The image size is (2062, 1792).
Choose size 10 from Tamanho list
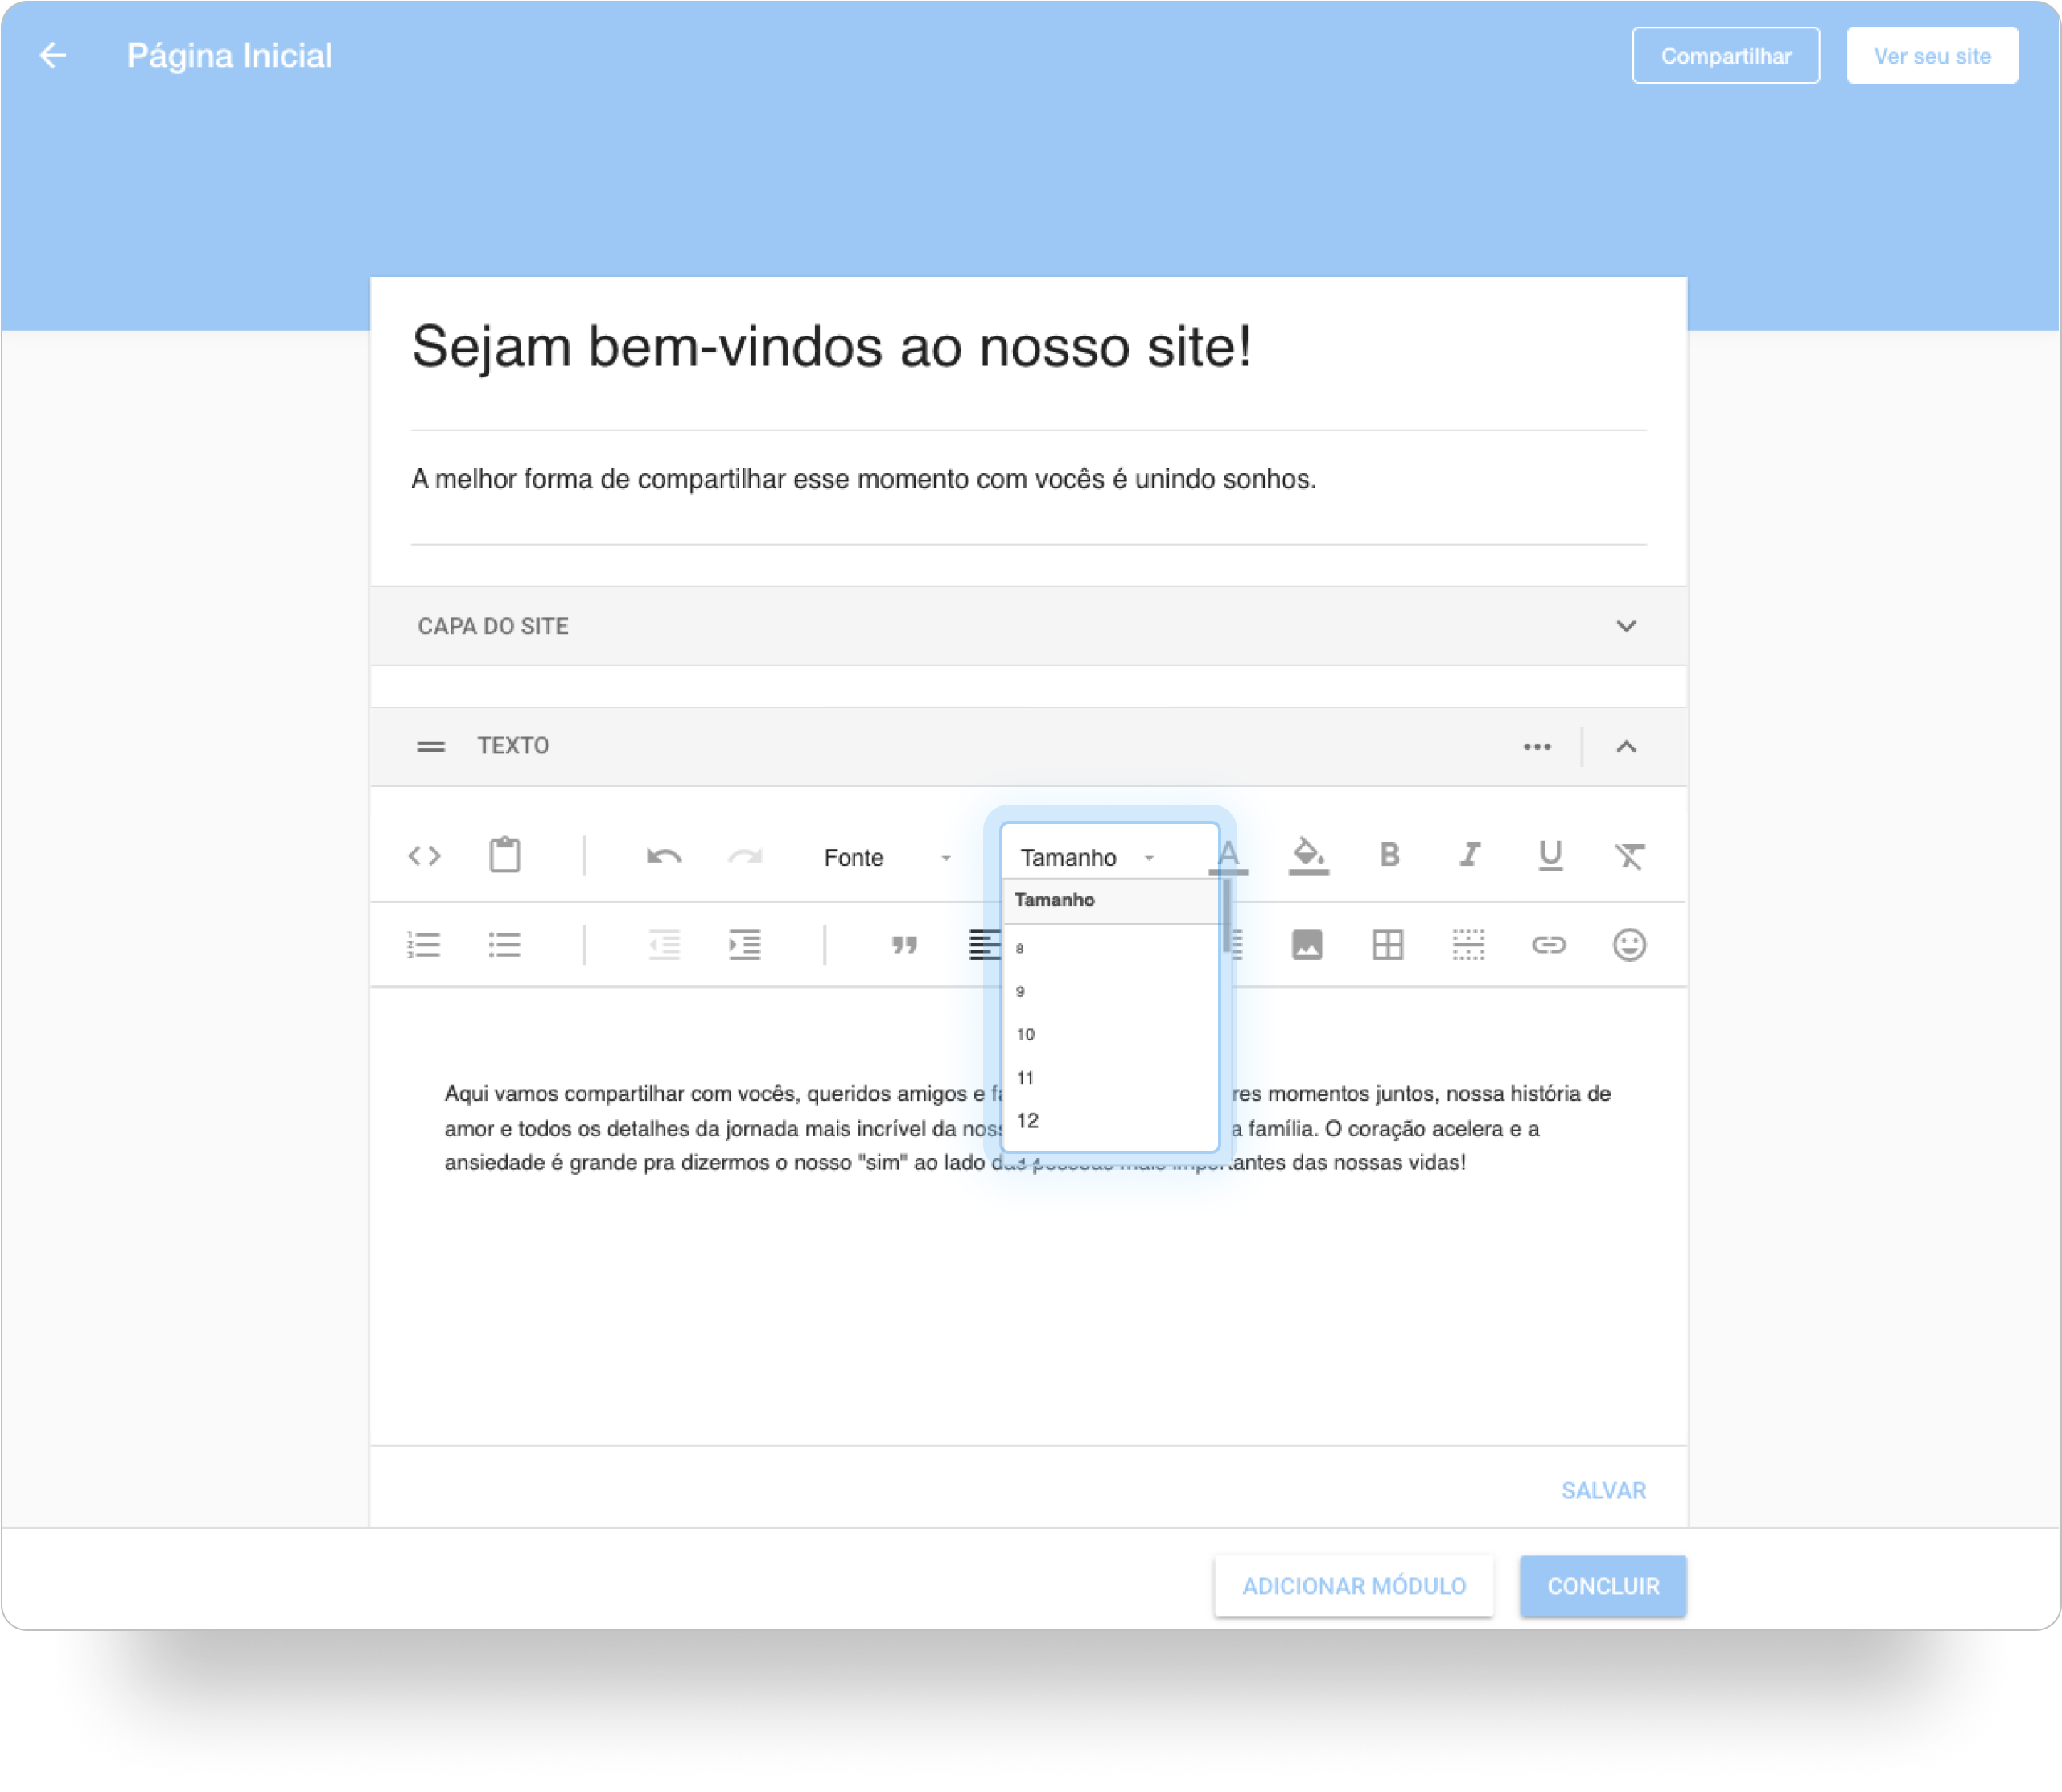click(1026, 1035)
